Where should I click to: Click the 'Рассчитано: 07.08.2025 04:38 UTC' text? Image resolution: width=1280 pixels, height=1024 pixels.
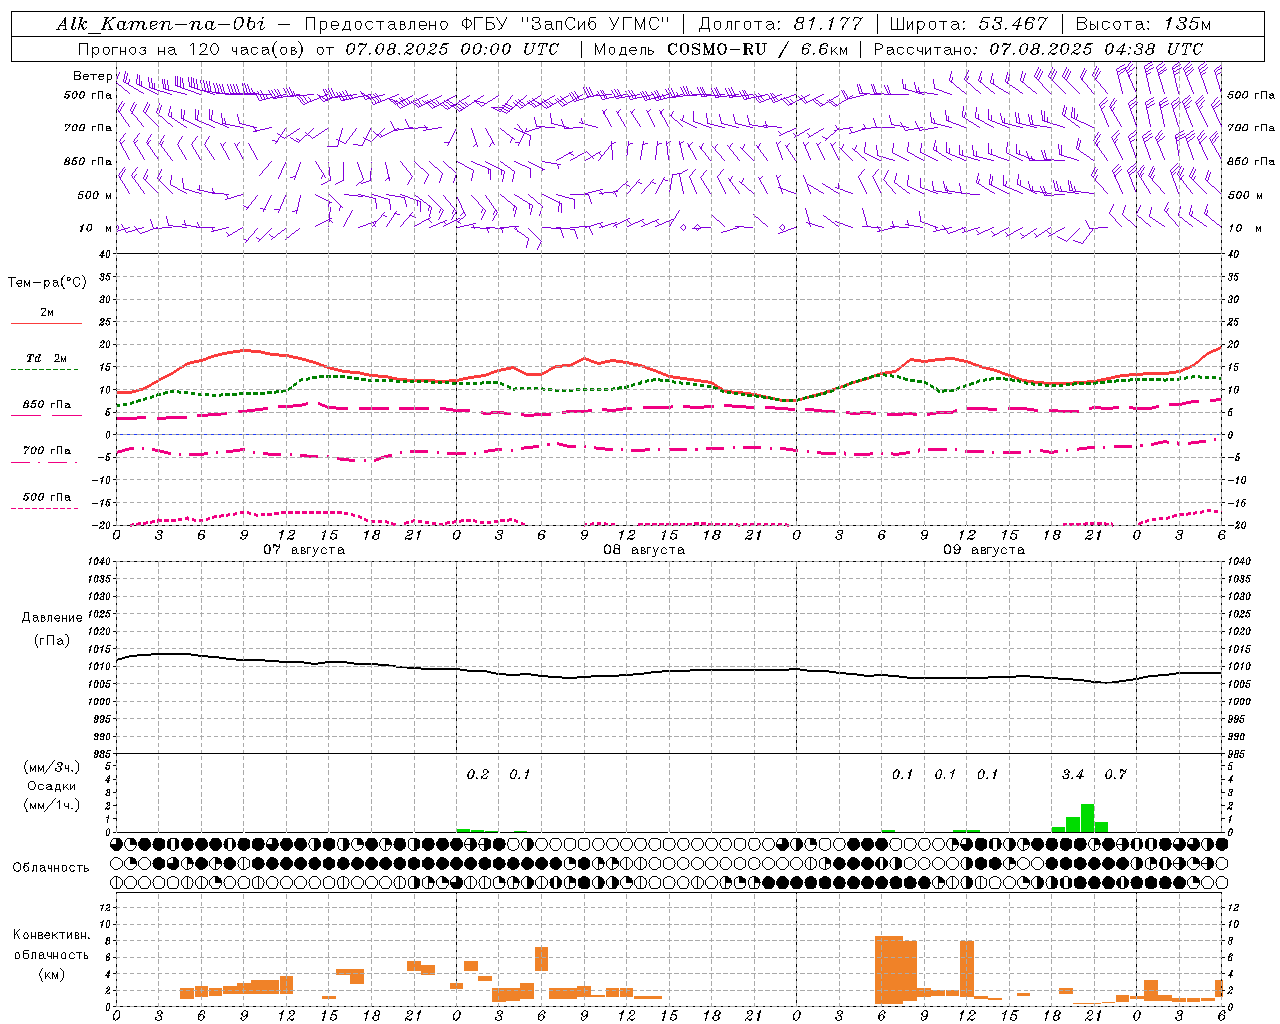(x=1038, y=49)
